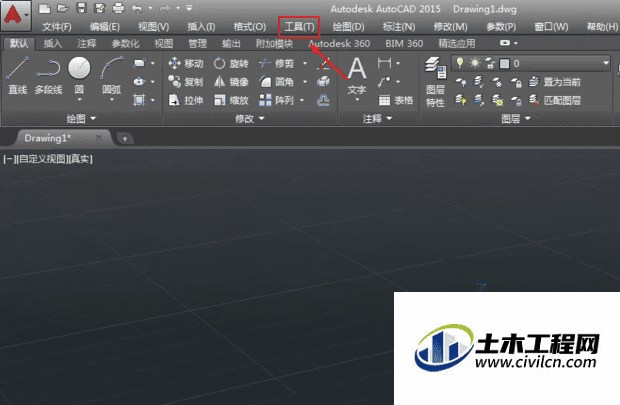Close the Drawing1* document tab

tap(99, 138)
